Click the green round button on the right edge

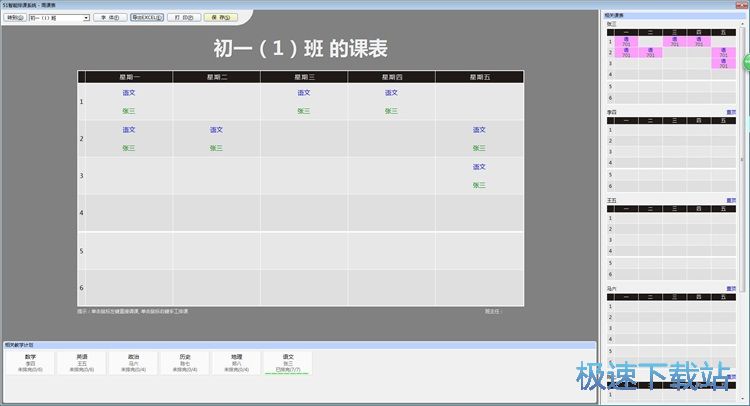pyautogui.click(x=746, y=63)
